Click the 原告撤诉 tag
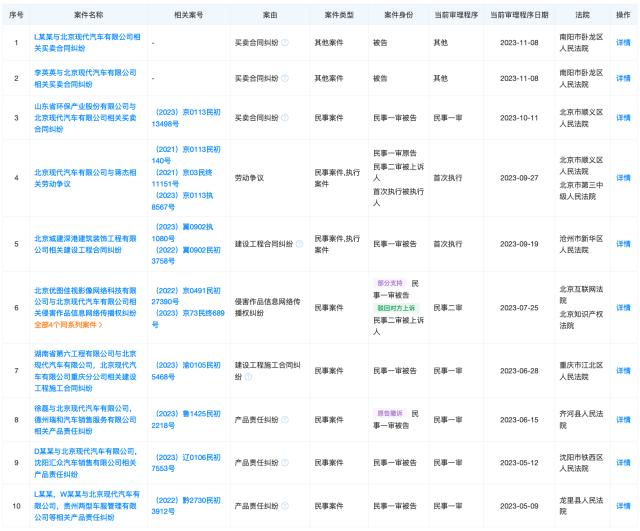640x531 pixels. [390, 413]
